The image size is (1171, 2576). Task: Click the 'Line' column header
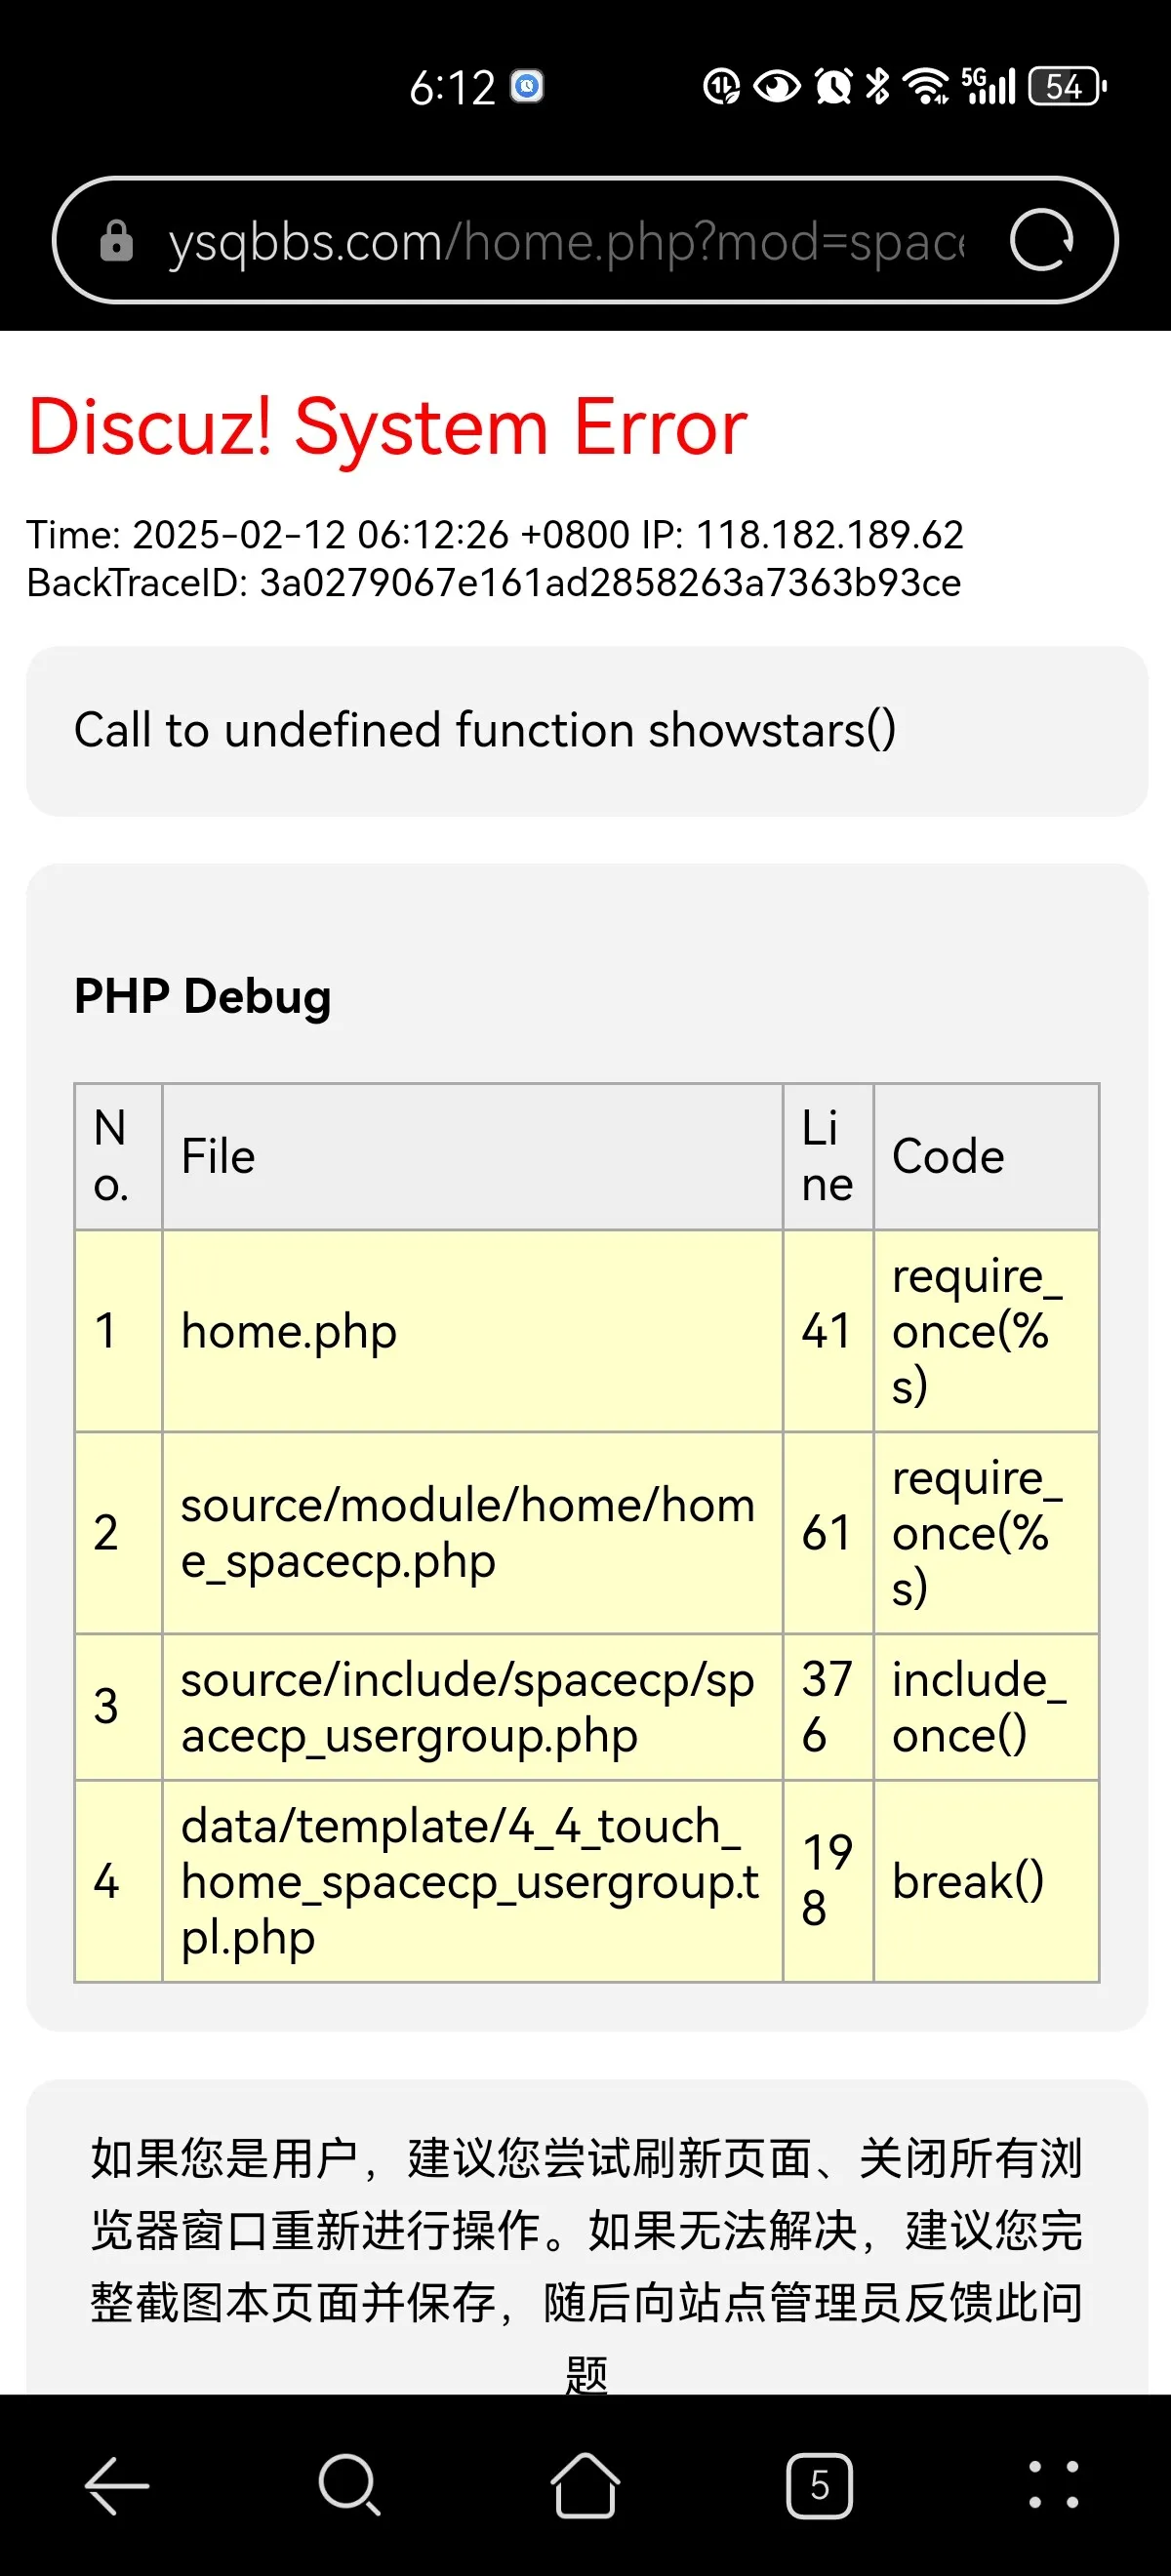click(828, 1157)
